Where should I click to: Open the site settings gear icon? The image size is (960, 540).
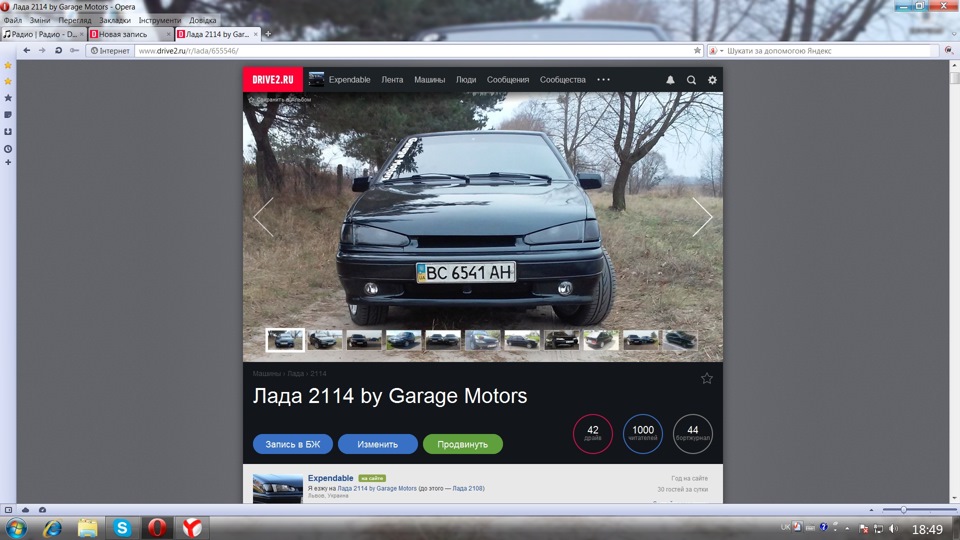[x=712, y=80]
